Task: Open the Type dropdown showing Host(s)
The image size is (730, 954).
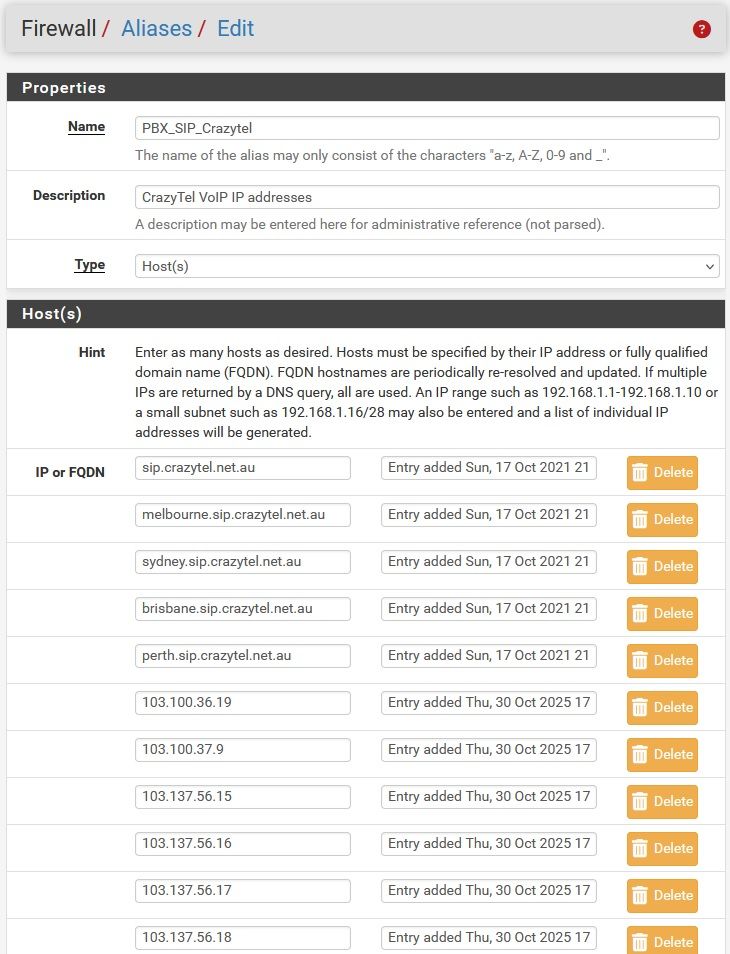Action: coord(427,266)
